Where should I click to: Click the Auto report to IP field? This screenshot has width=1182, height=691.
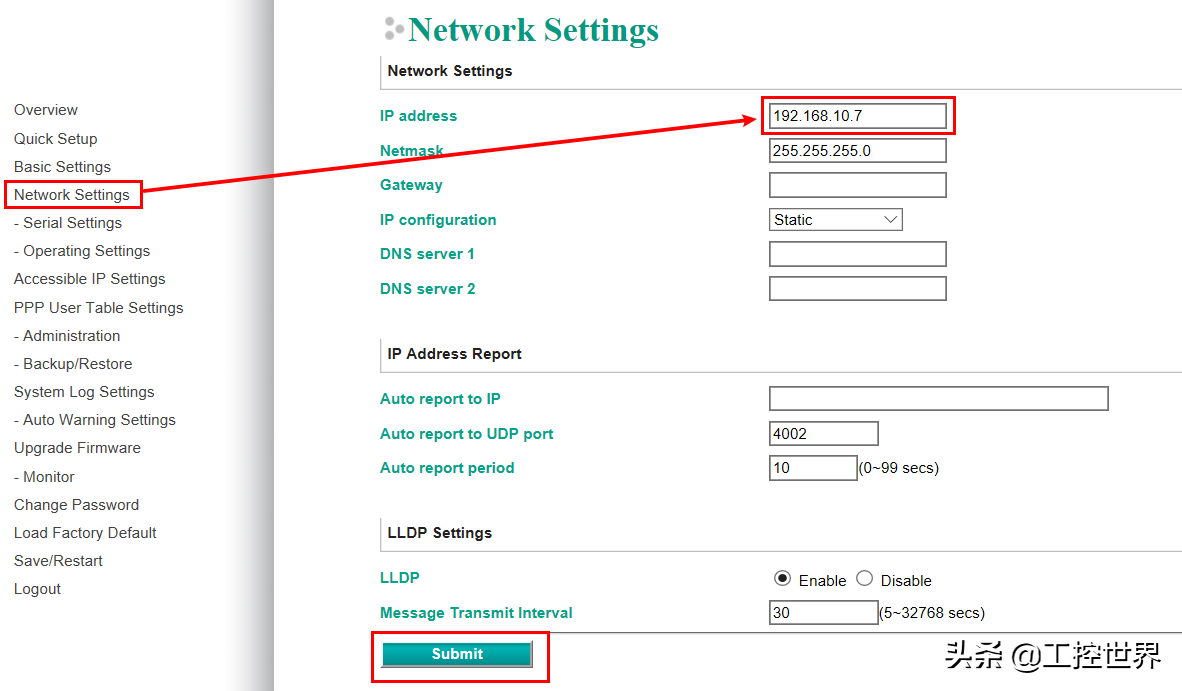[938, 399]
